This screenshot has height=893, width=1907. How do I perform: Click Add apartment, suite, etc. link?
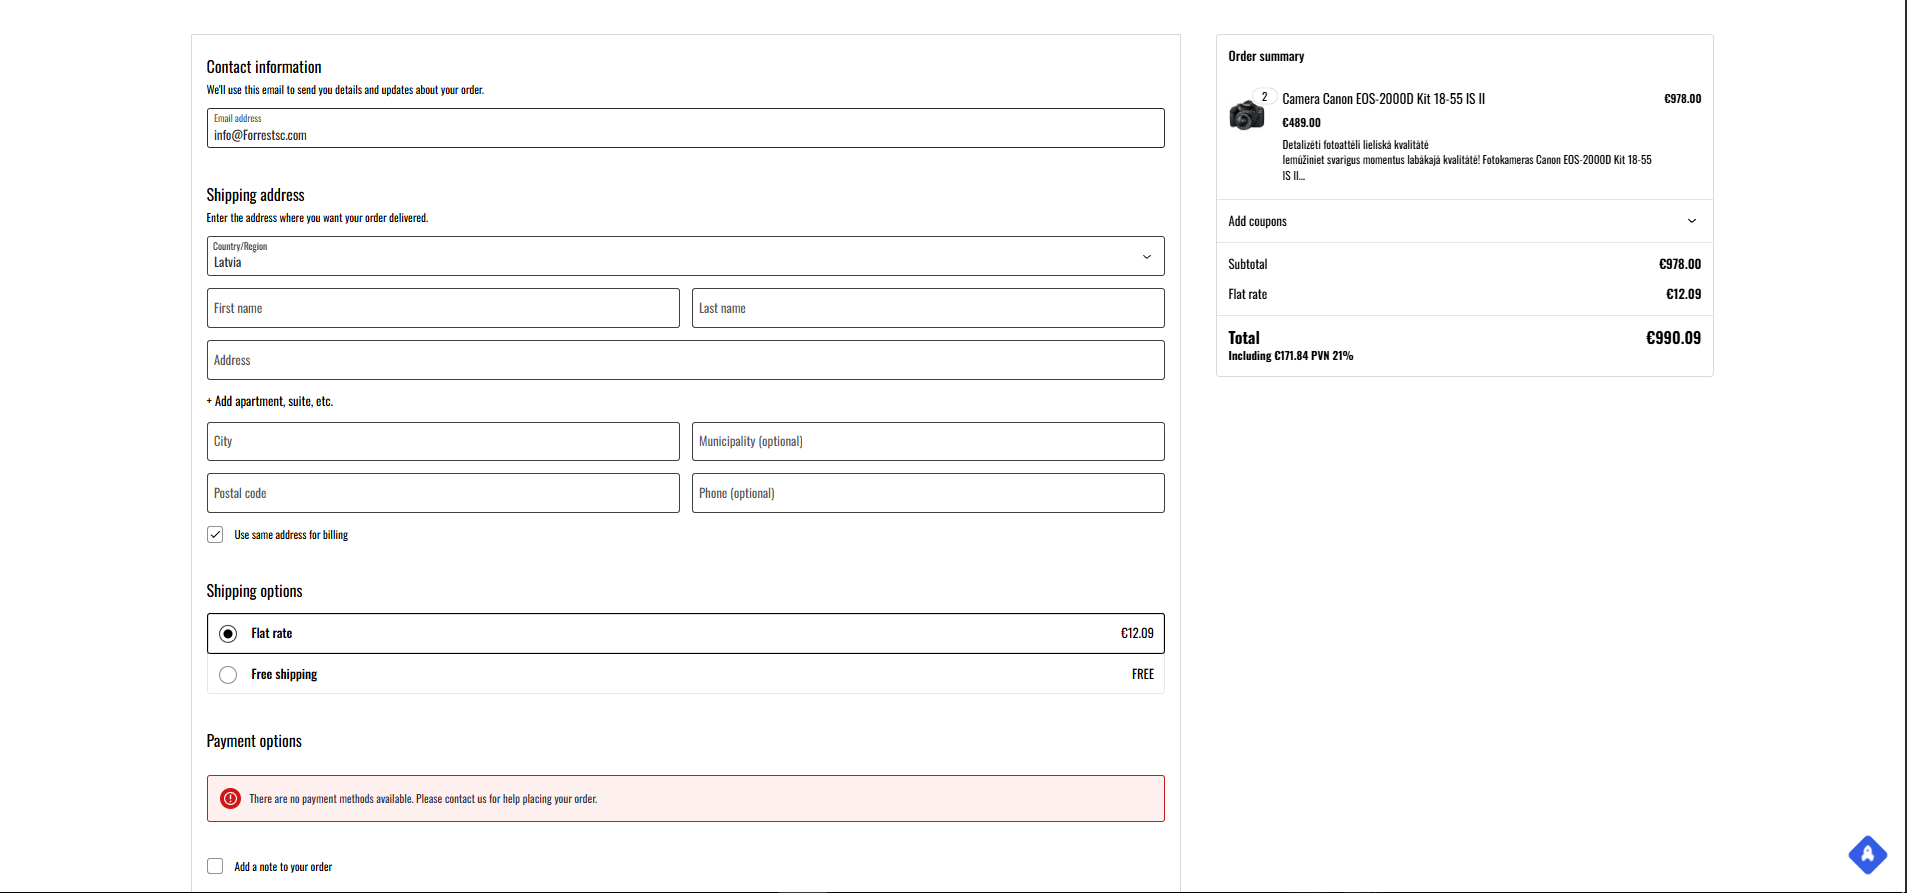coord(270,402)
